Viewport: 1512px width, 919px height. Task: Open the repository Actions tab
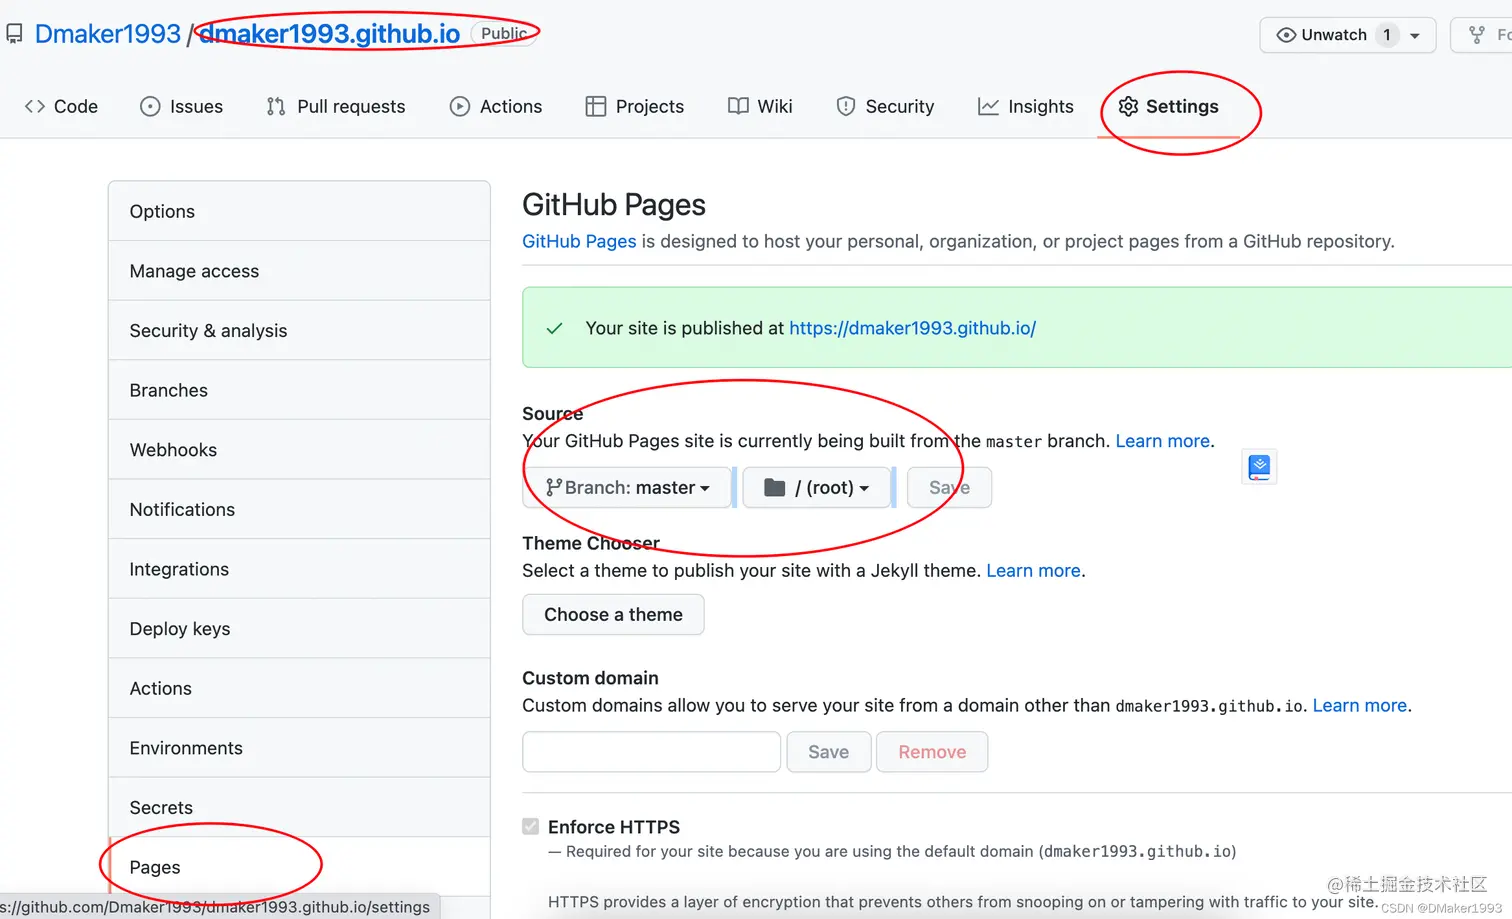pyautogui.click(x=496, y=106)
